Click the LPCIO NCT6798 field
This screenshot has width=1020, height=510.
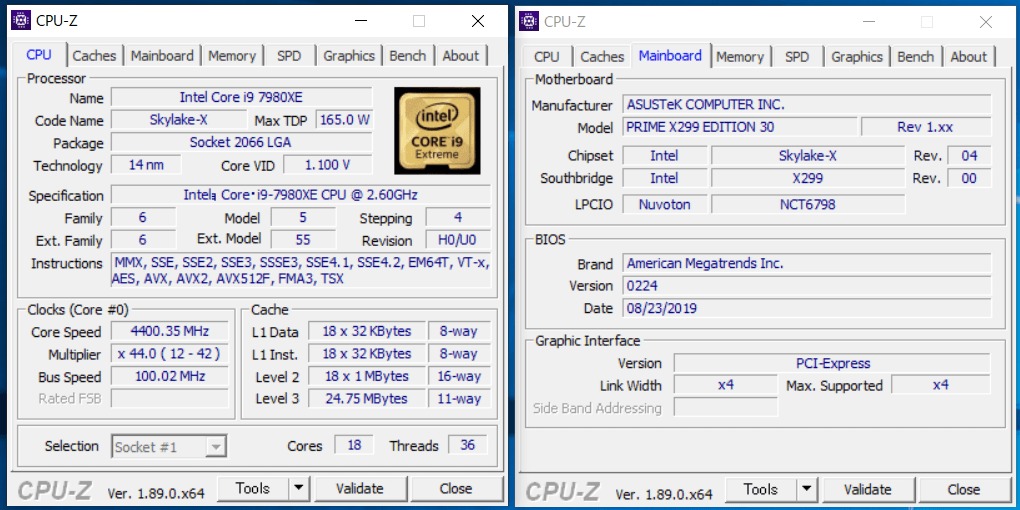click(x=808, y=204)
